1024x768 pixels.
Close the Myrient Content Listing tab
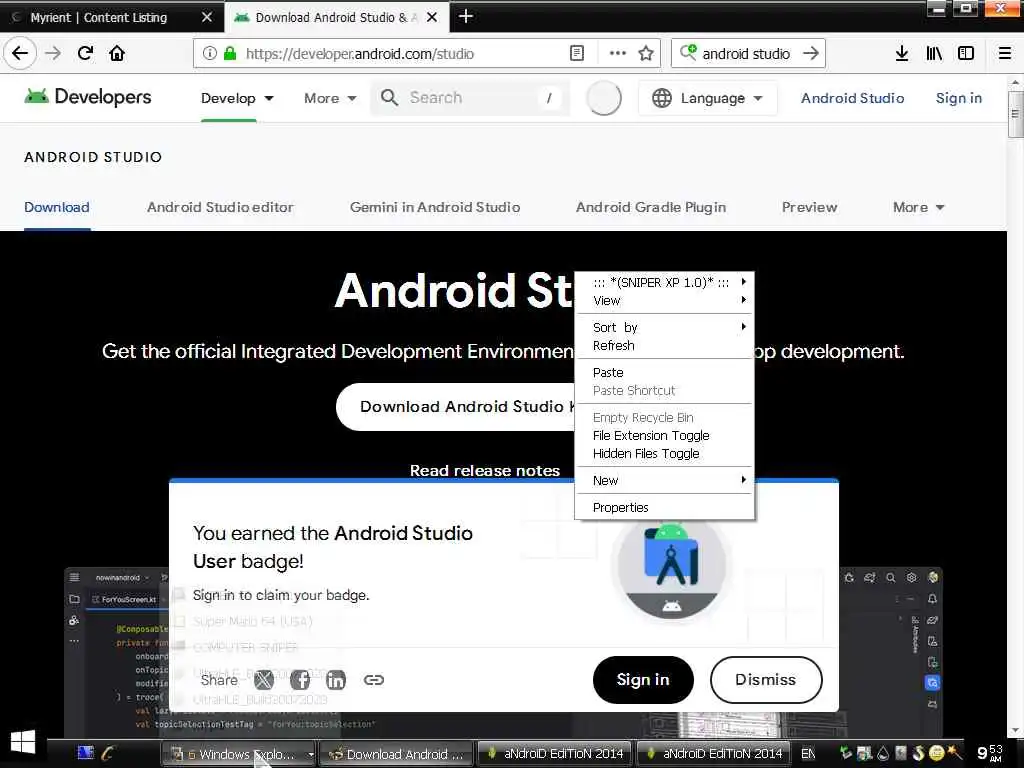[207, 18]
